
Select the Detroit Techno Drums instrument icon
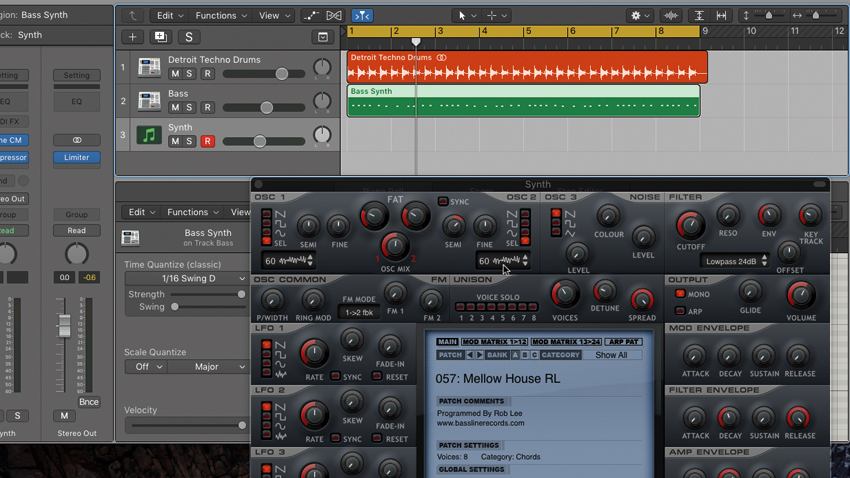pyautogui.click(x=149, y=67)
